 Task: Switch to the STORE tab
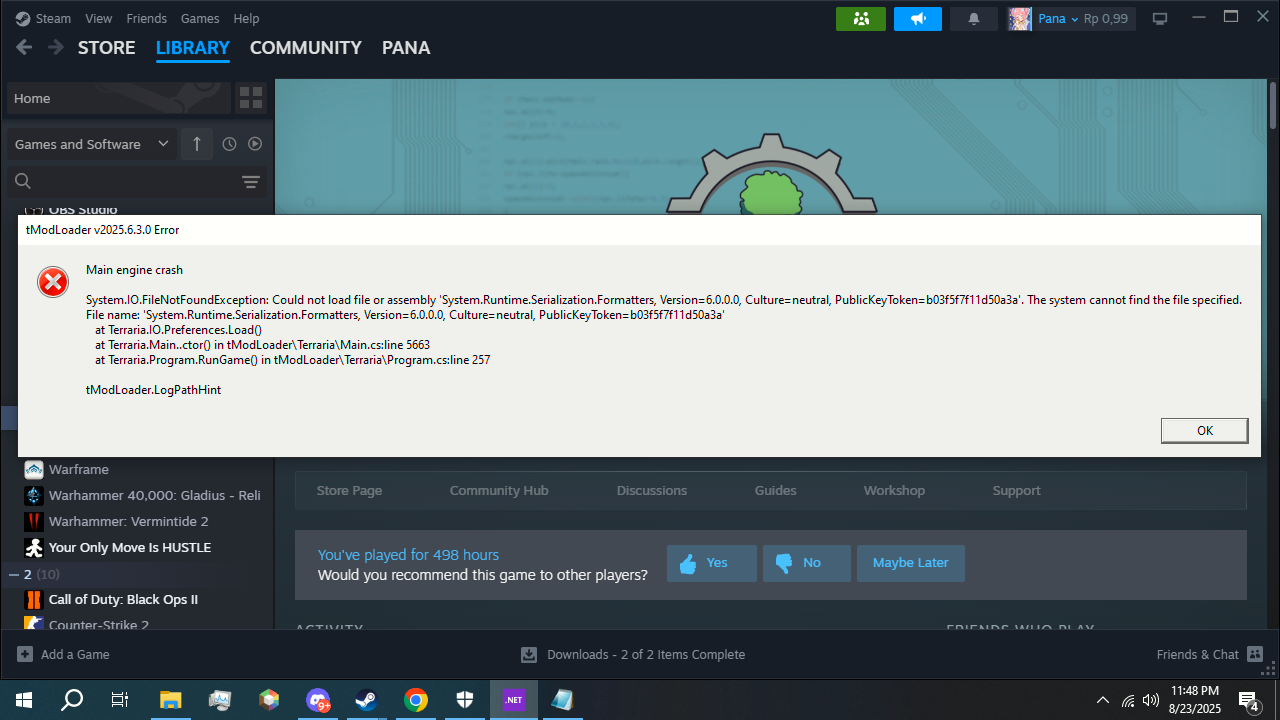point(107,47)
